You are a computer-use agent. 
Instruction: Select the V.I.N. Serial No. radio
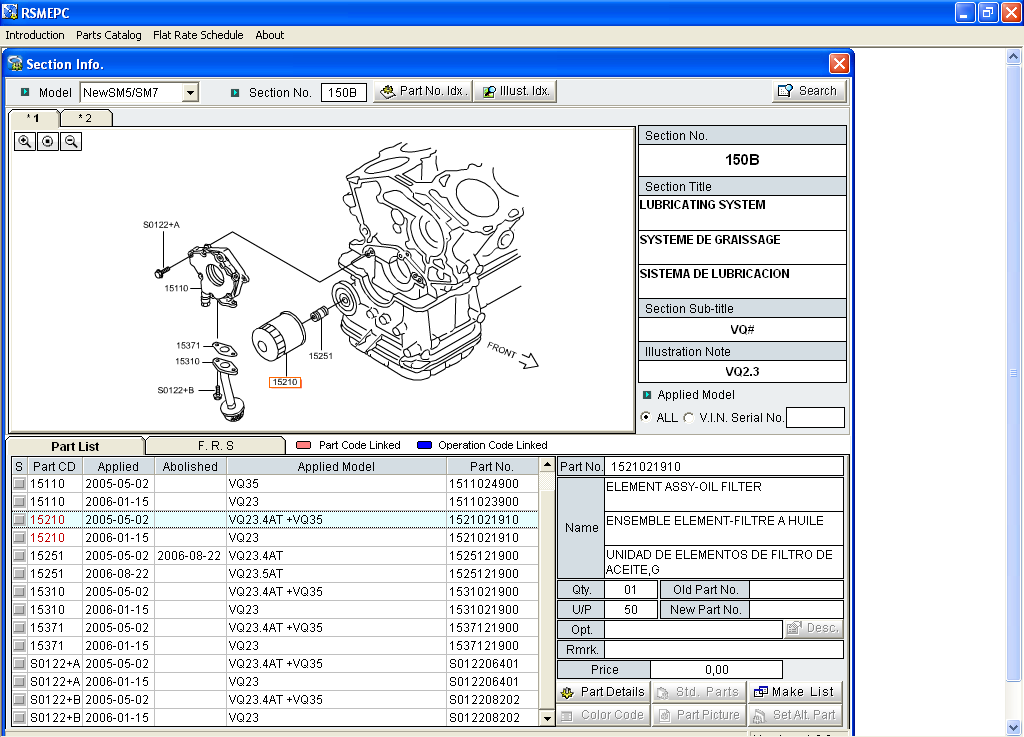(689, 417)
